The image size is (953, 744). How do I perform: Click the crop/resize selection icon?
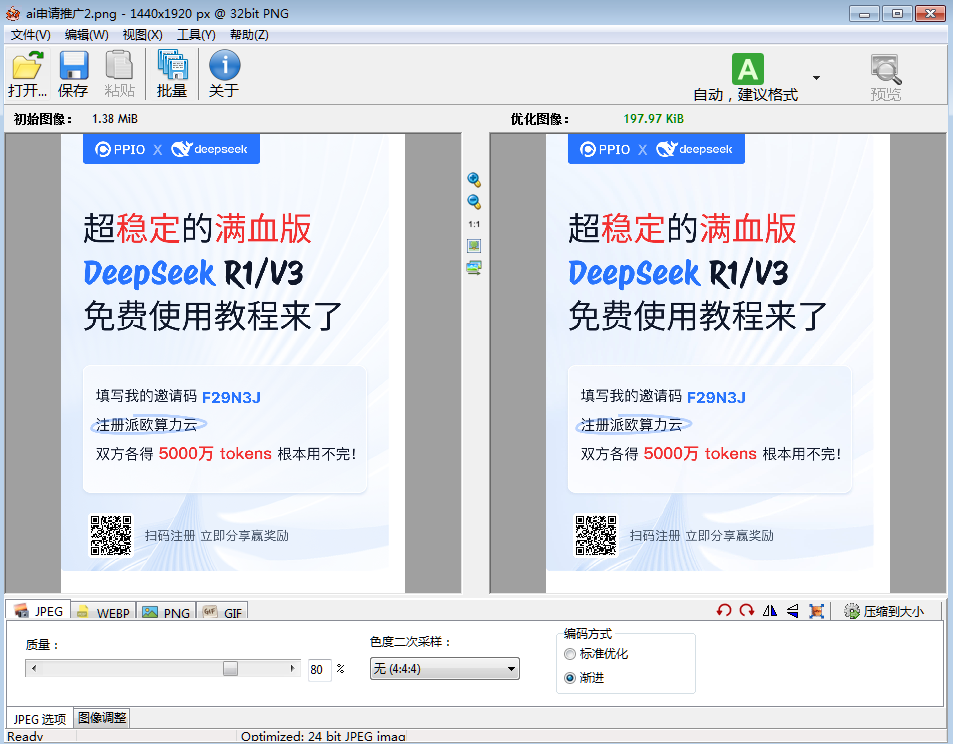click(817, 610)
